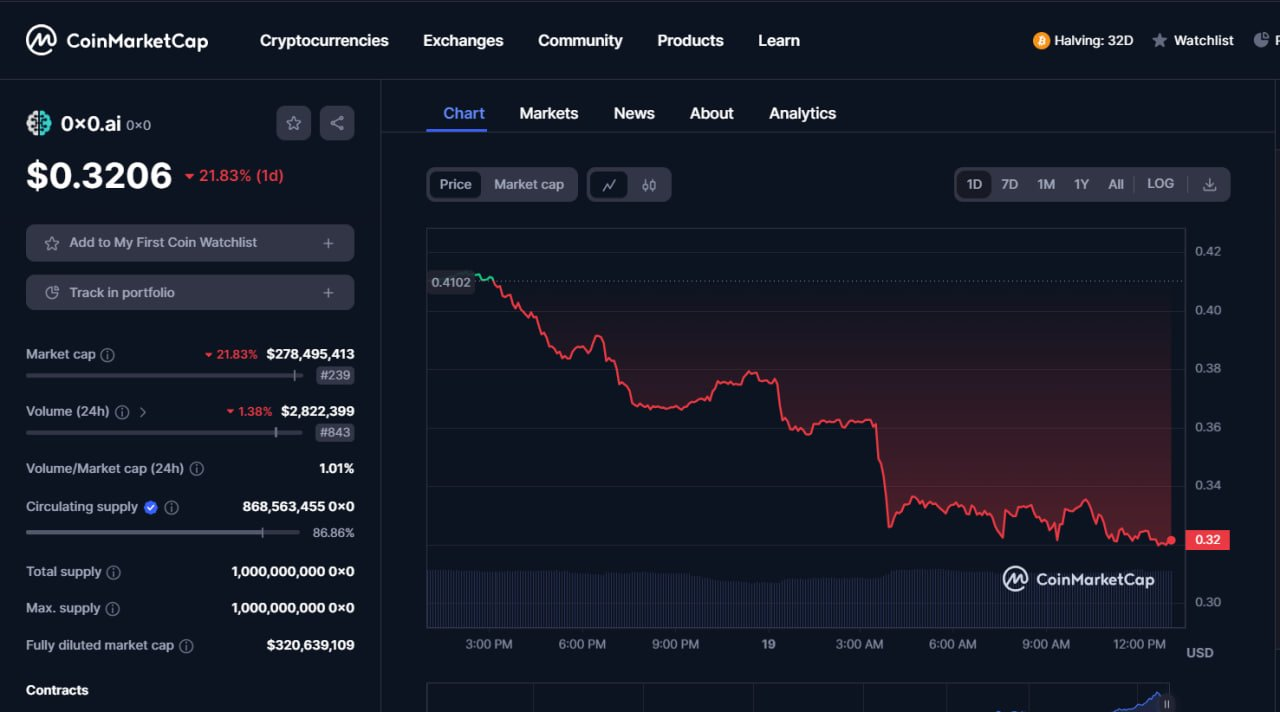The height and width of the screenshot is (712, 1280).
Task: Select the line chart icon
Action: click(x=608, y=185)
